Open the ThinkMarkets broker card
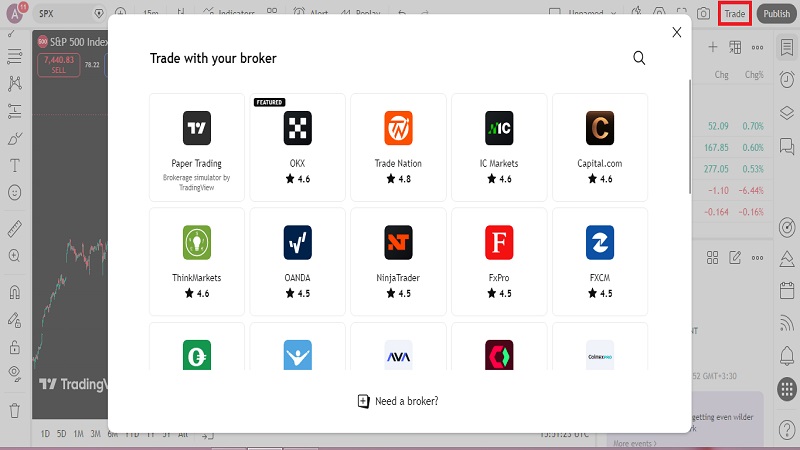The image size is (800, 450). point(196,262)
